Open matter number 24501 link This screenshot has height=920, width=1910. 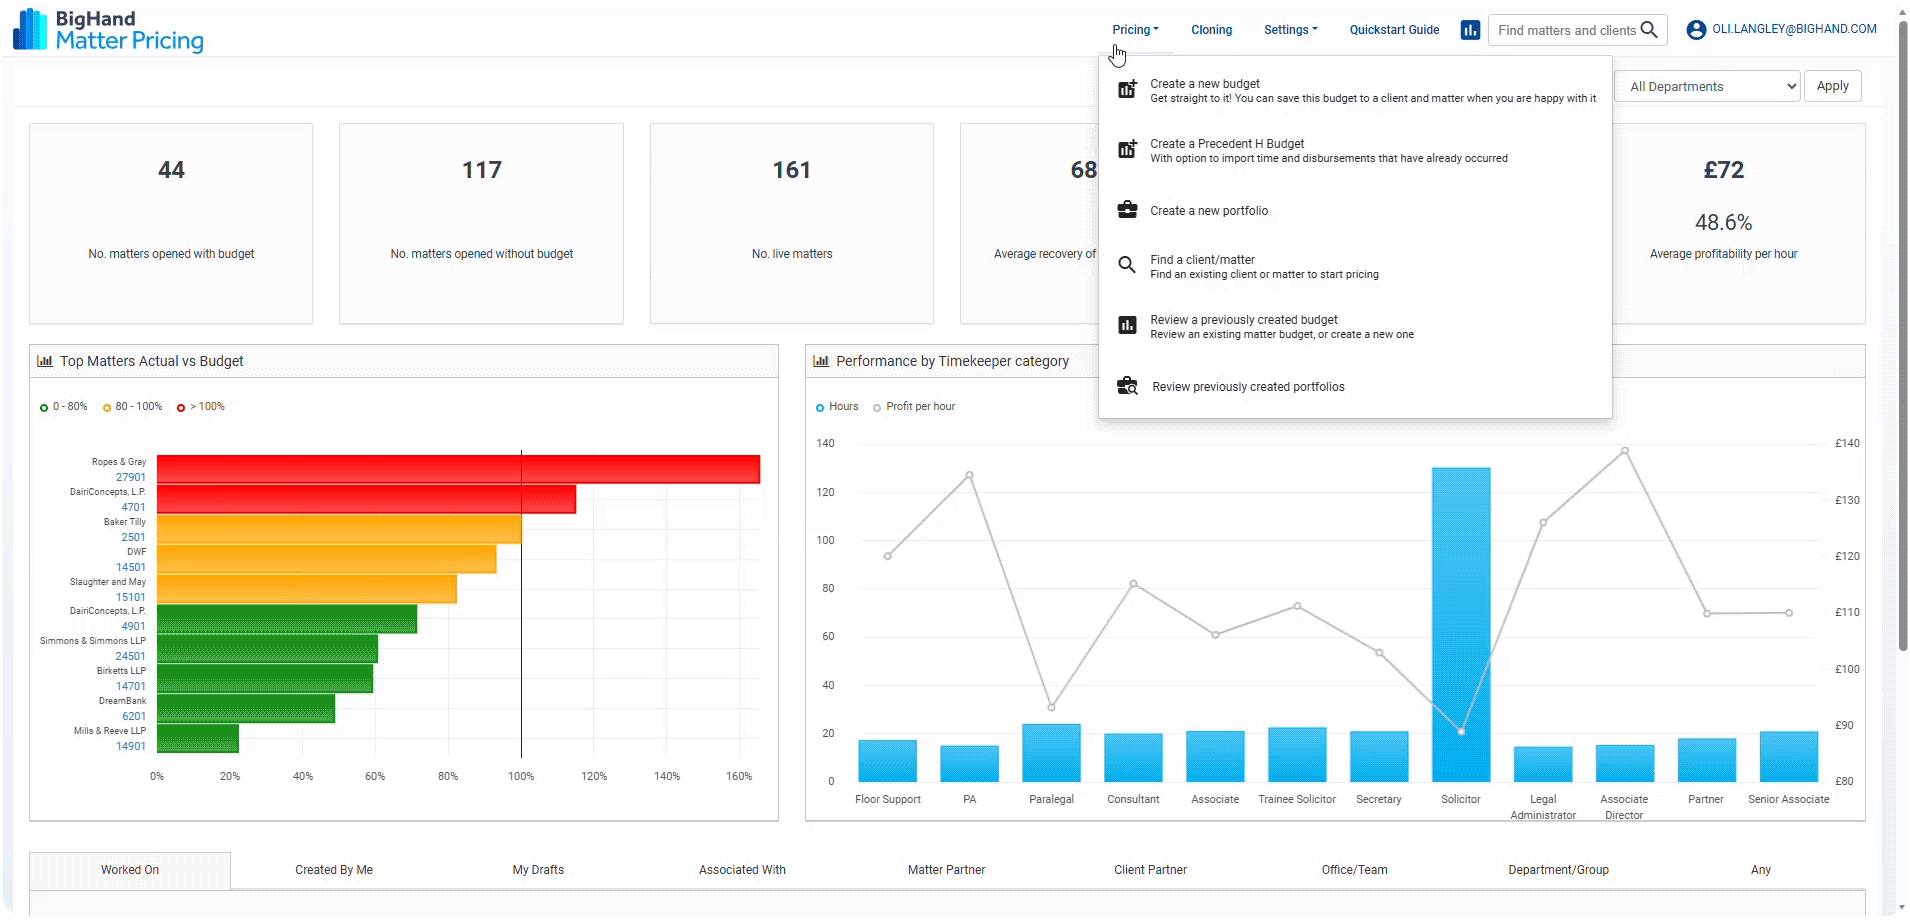point(131,656)
